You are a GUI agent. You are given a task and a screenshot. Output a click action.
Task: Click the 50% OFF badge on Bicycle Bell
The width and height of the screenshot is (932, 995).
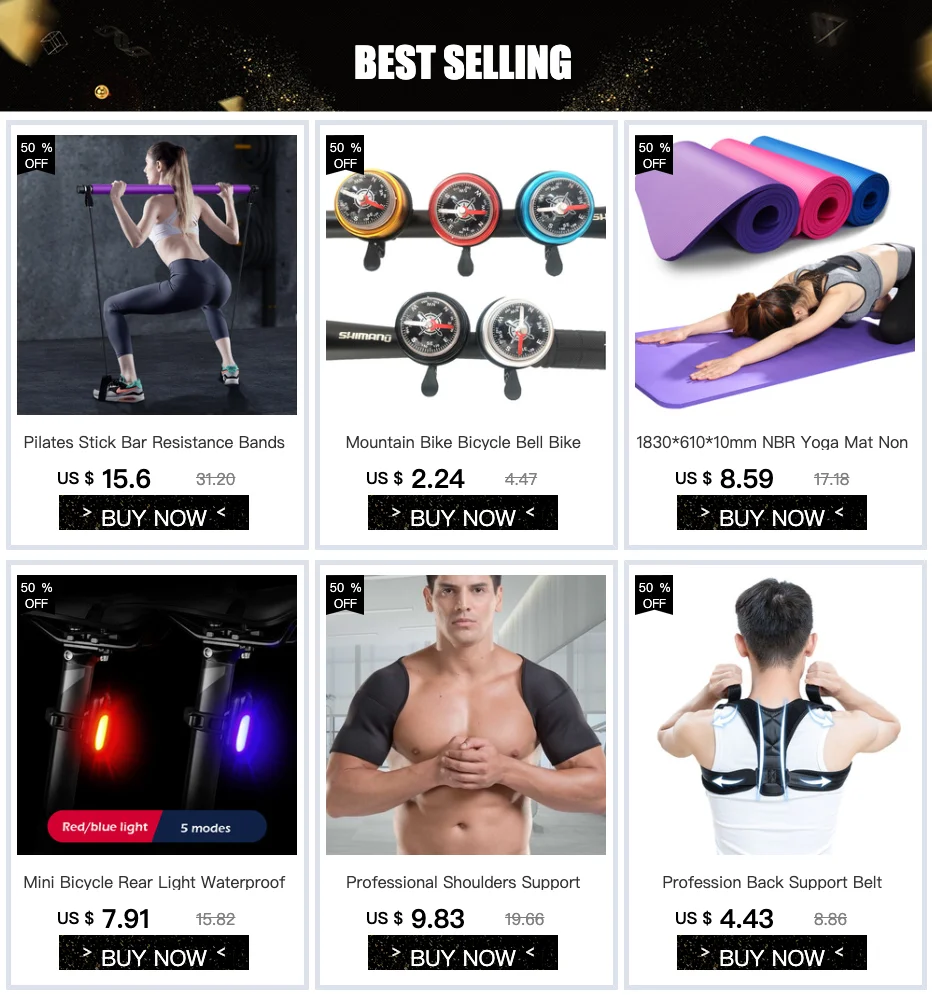(x=345, y=155)
